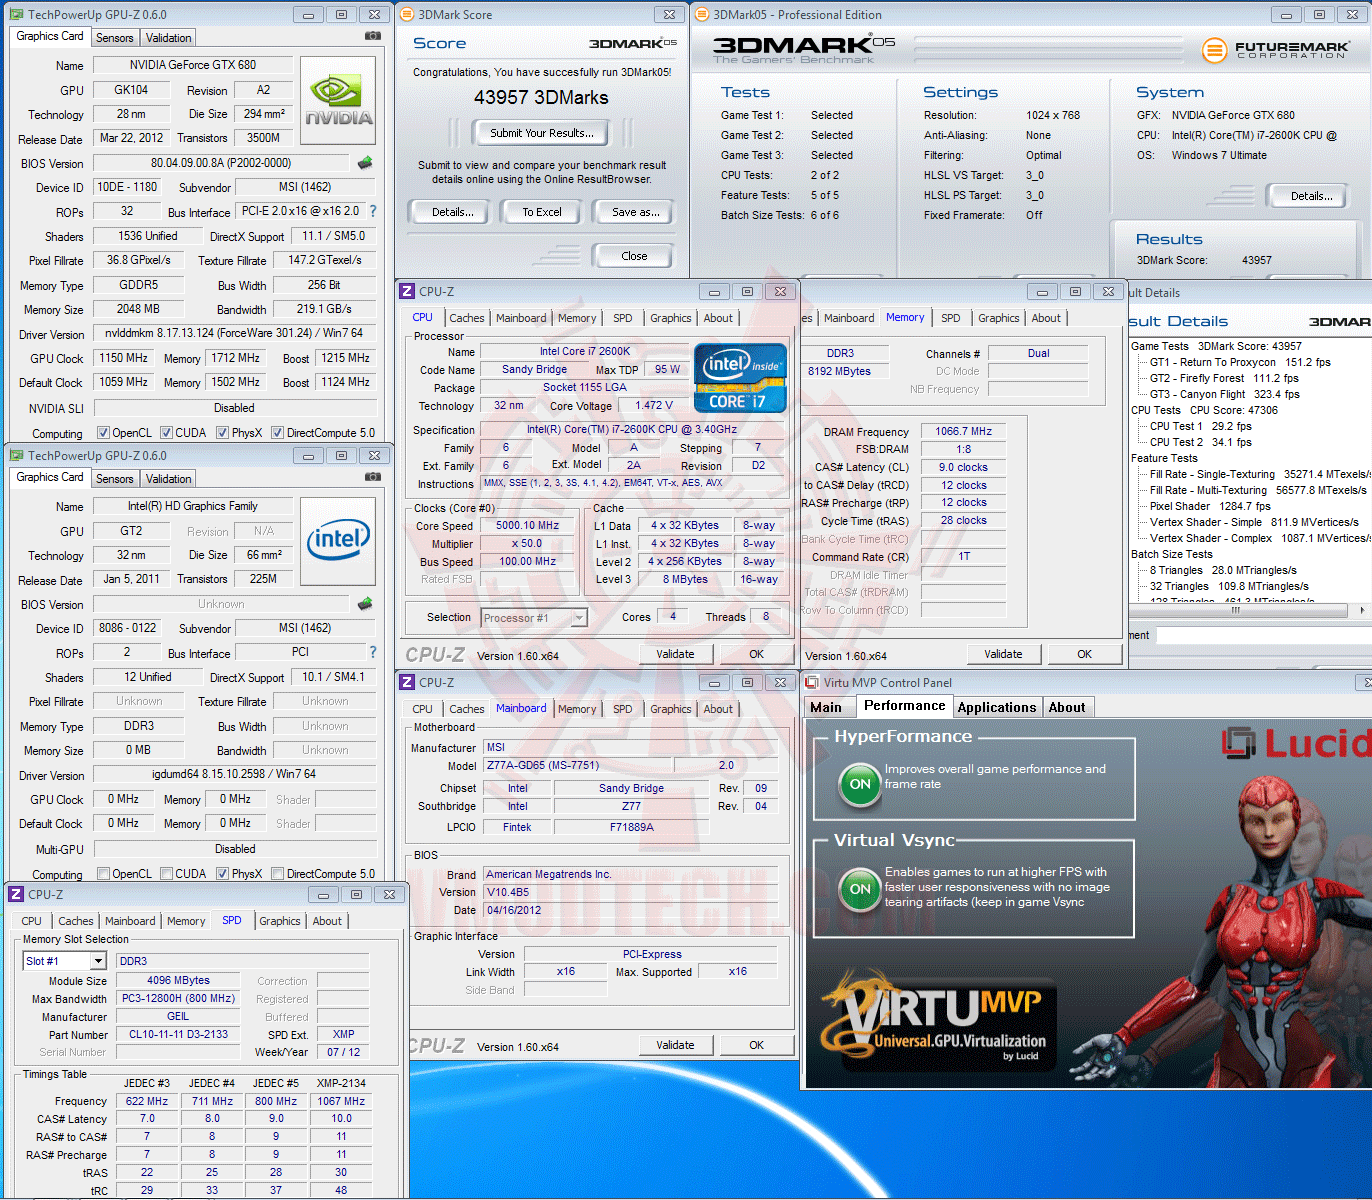The image size is (1372, 1200).
Task: Click the Model field Z77A-GD65 (MS-7751)
Action: pos(578,765)
